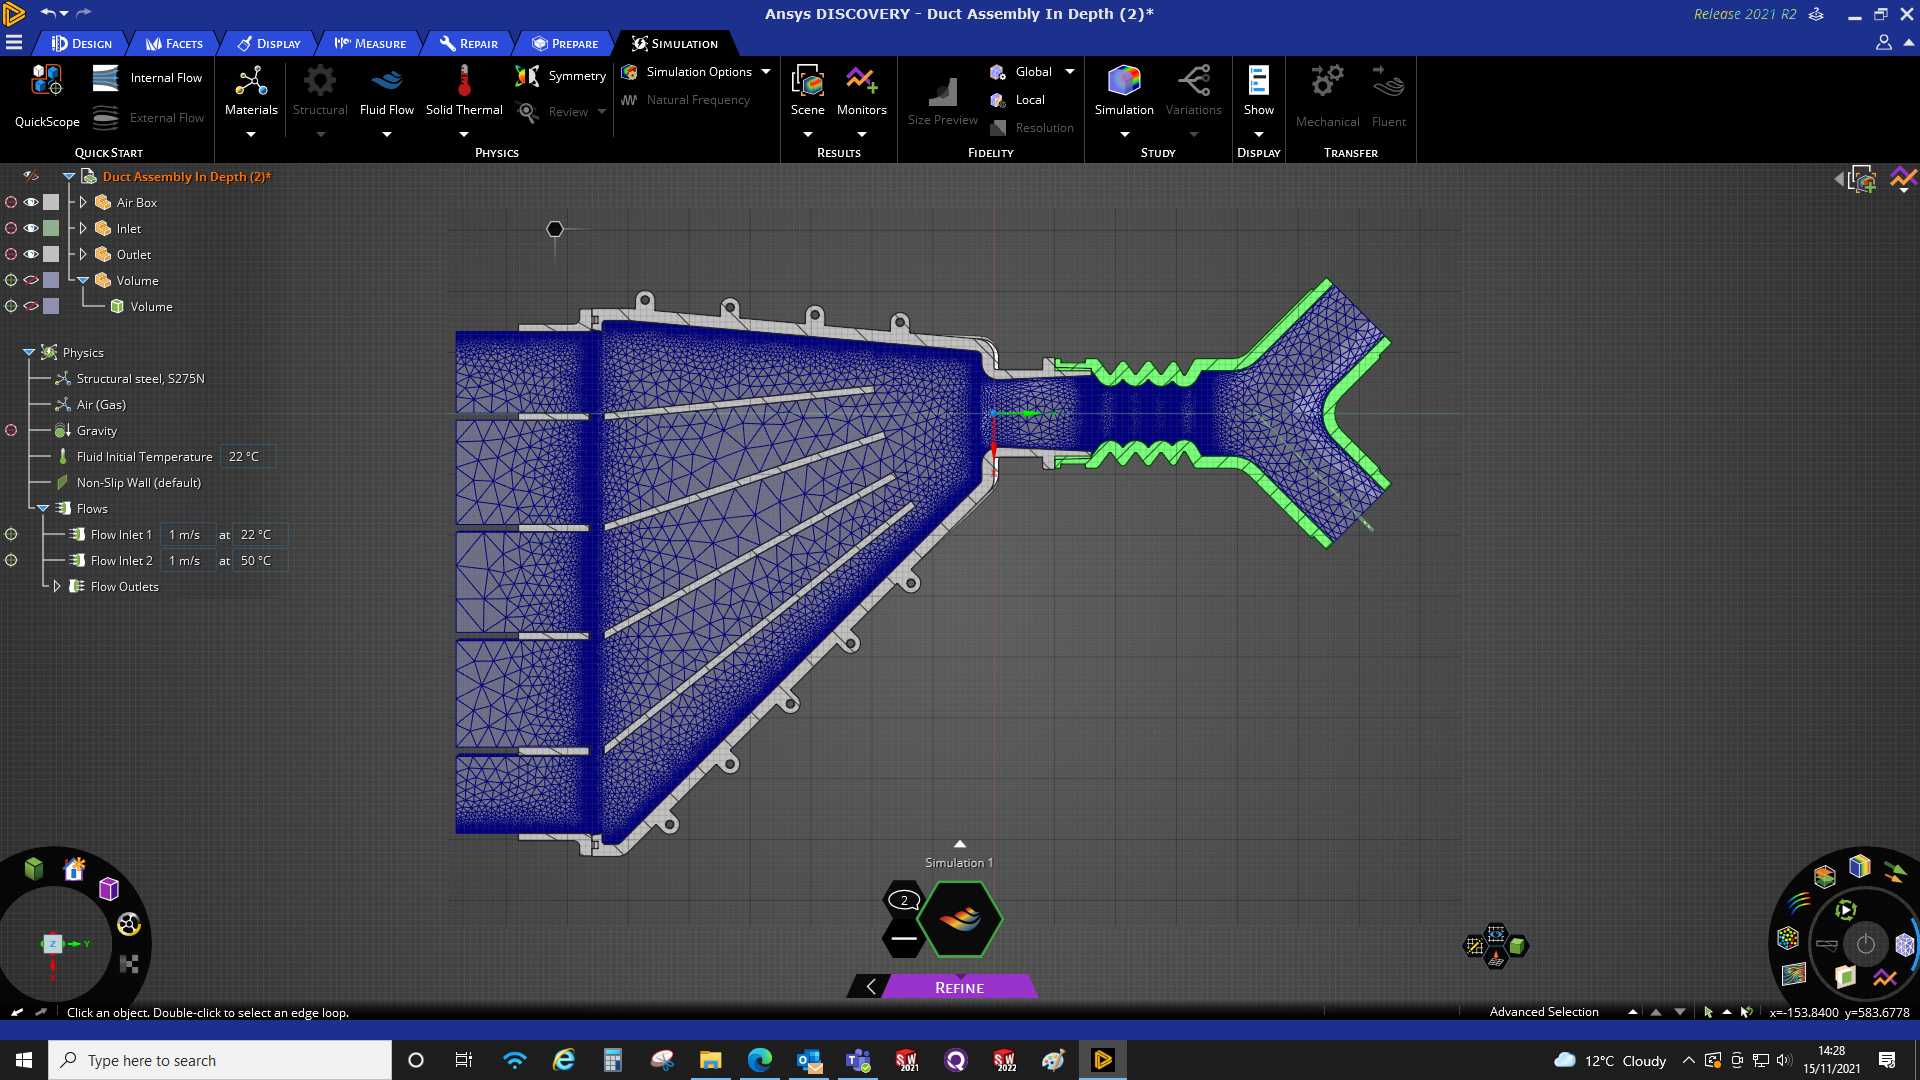
Task: Click the sketch grid hexagon icon
Action: (x=1474, y=946)
